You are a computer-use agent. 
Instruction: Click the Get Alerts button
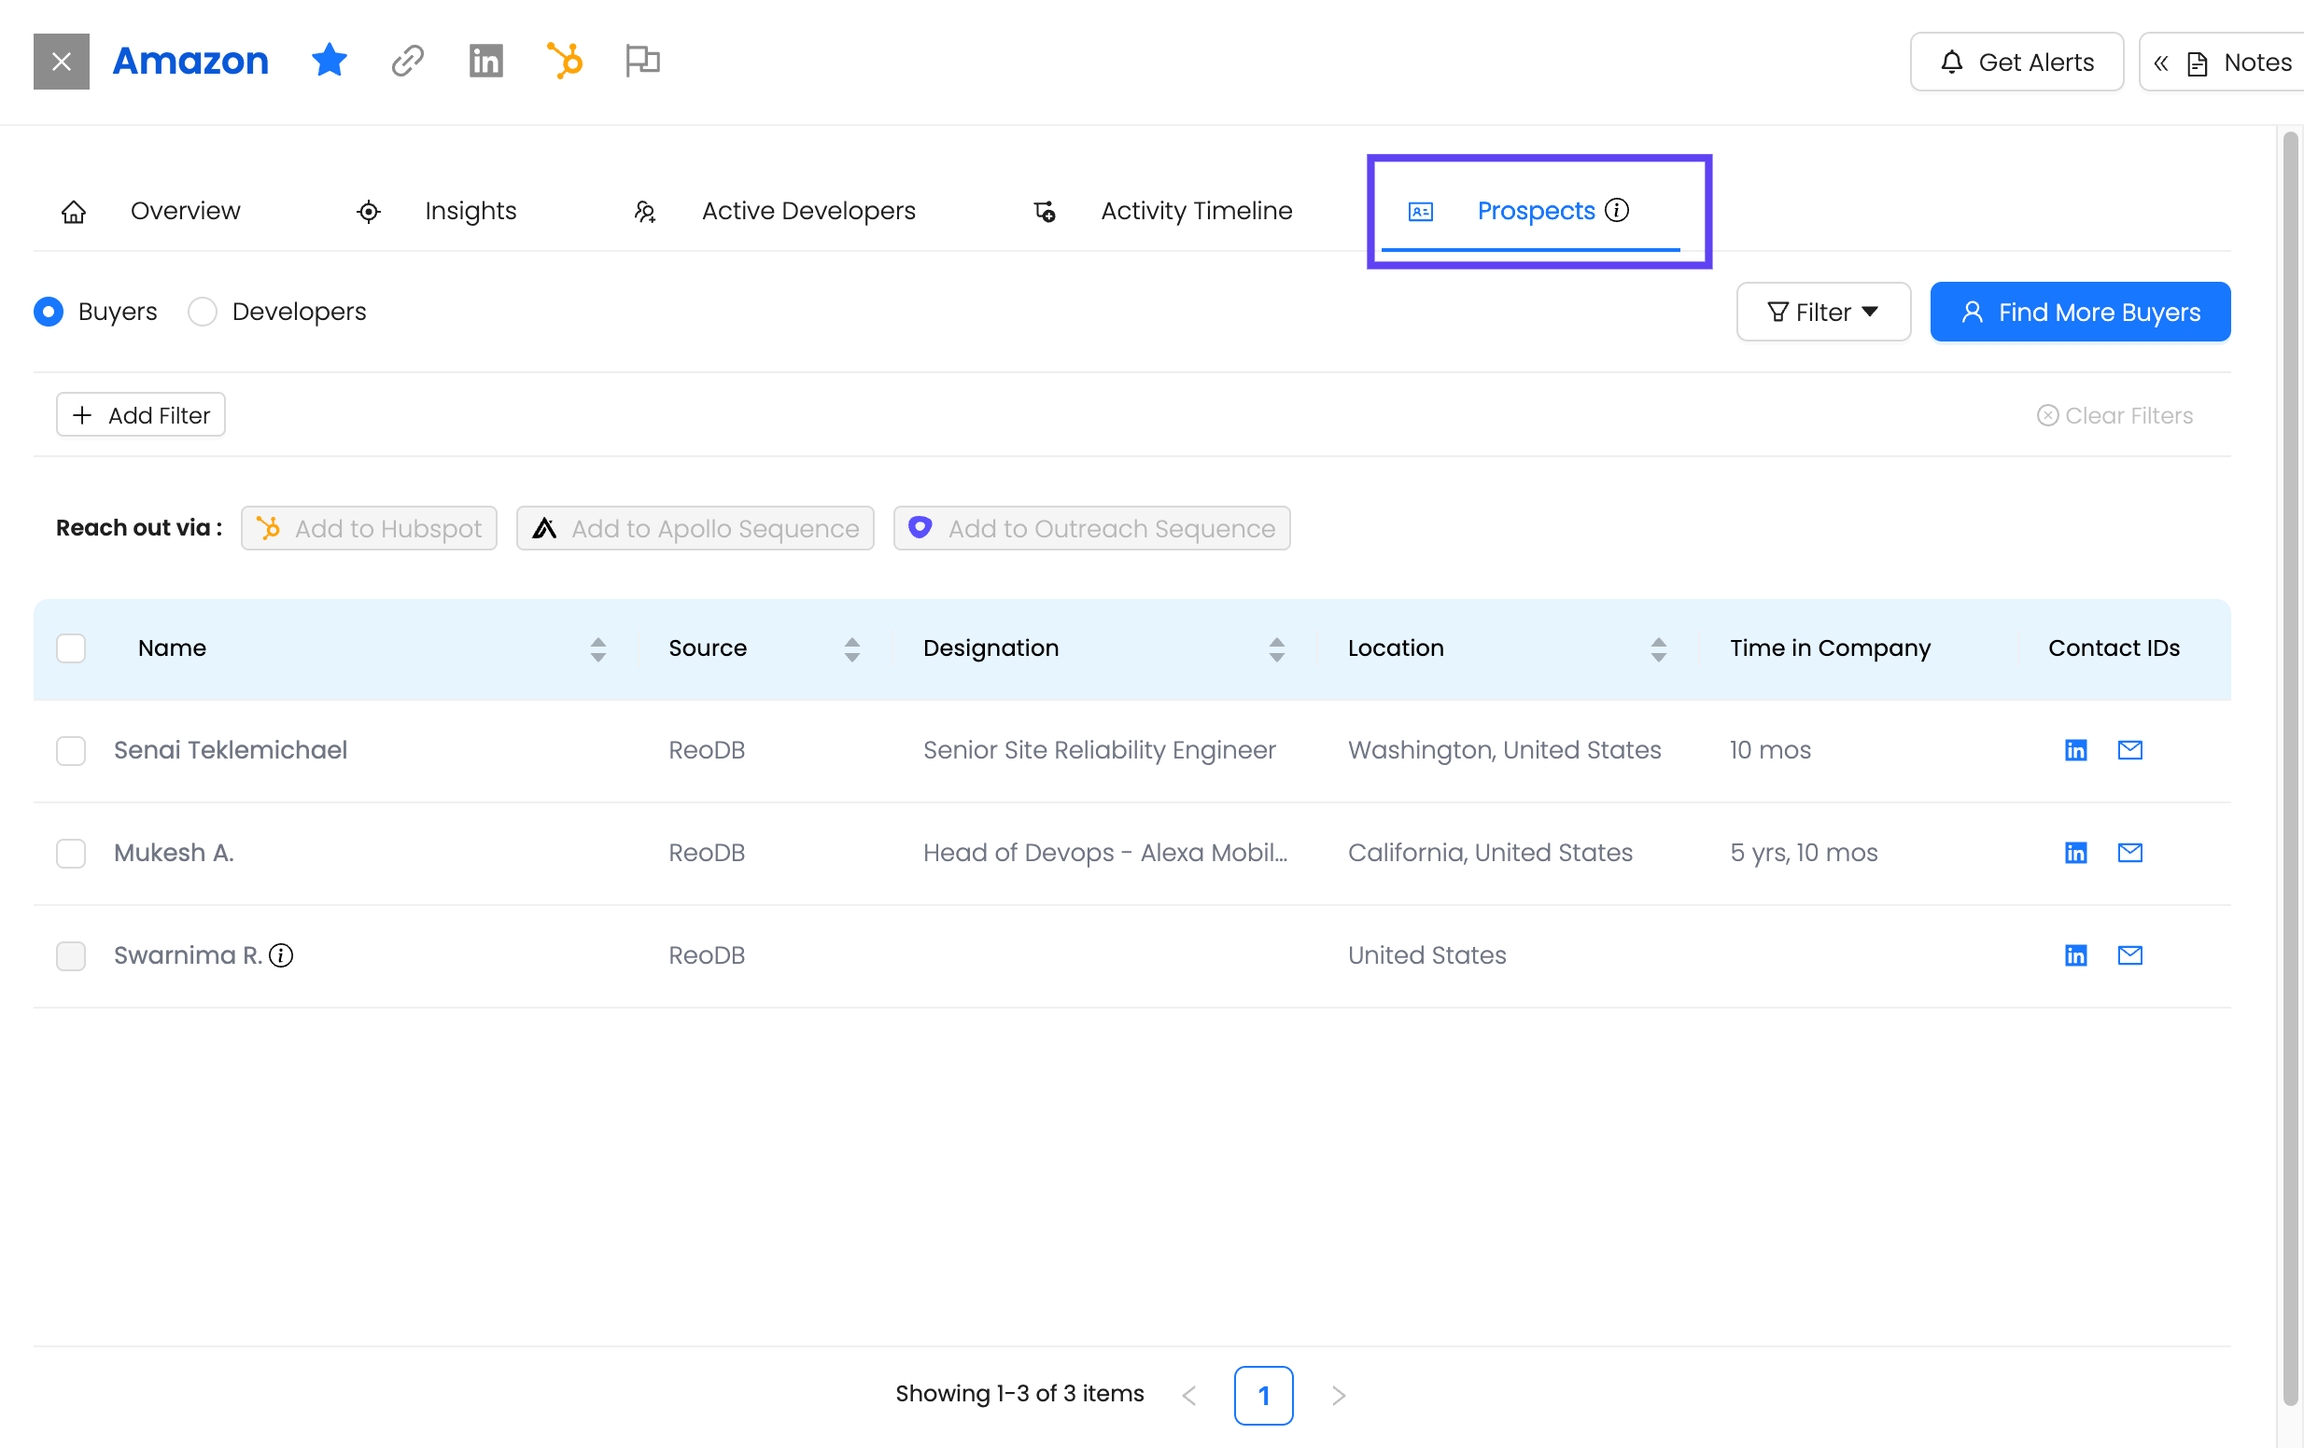pos(2016,62)
